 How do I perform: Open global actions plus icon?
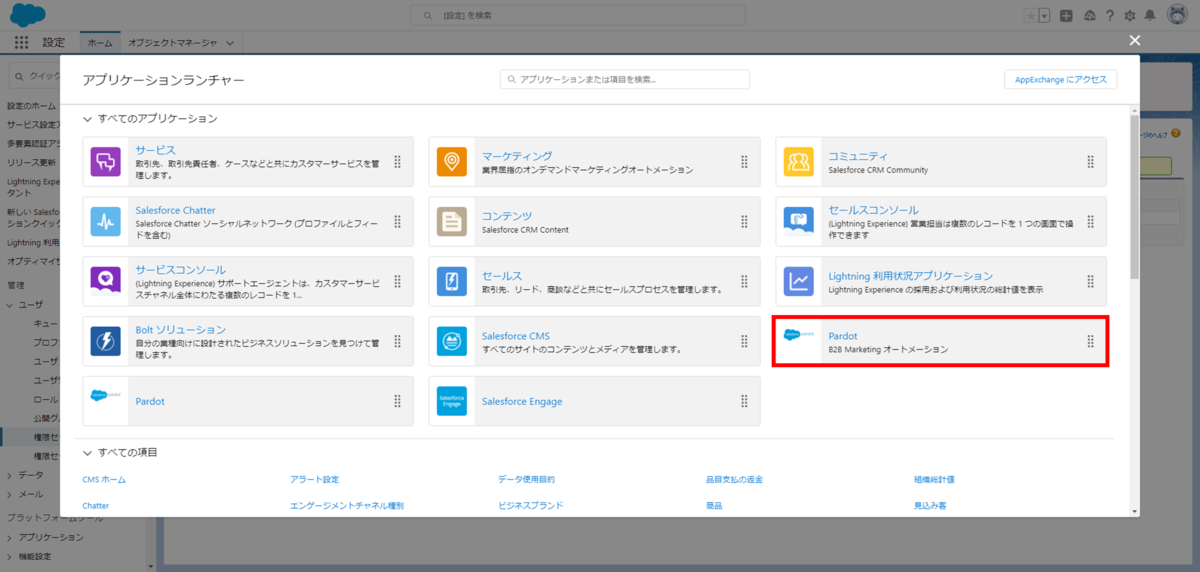[1067, 16]
